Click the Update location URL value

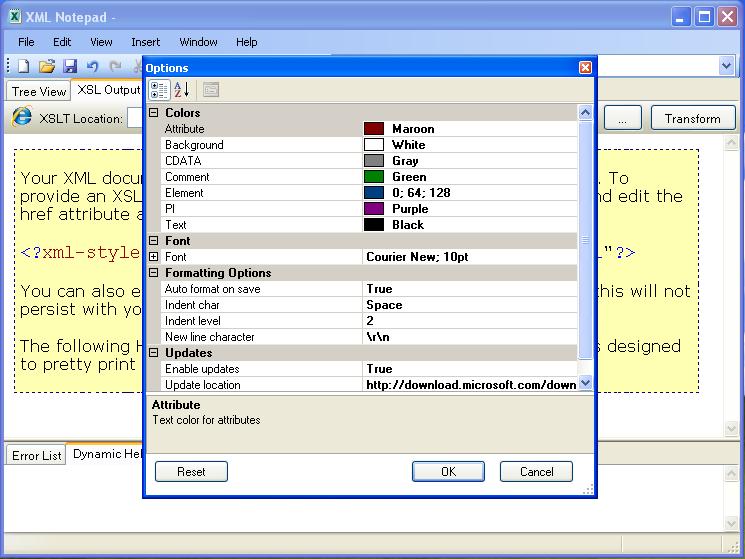(470, 385)
